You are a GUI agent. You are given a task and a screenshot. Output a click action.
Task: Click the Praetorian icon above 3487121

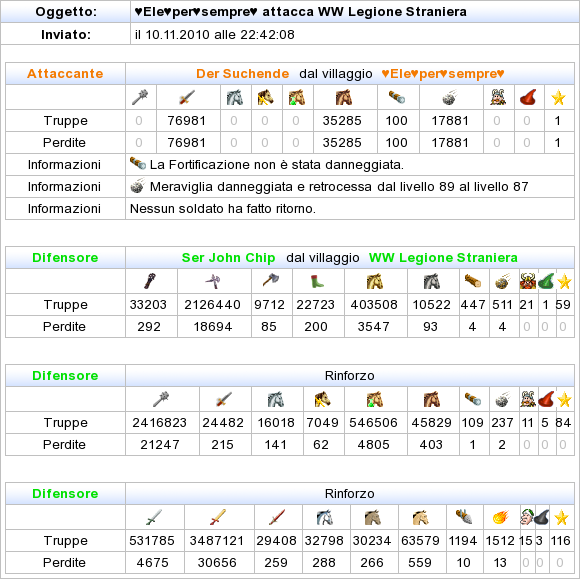[218, 517]
